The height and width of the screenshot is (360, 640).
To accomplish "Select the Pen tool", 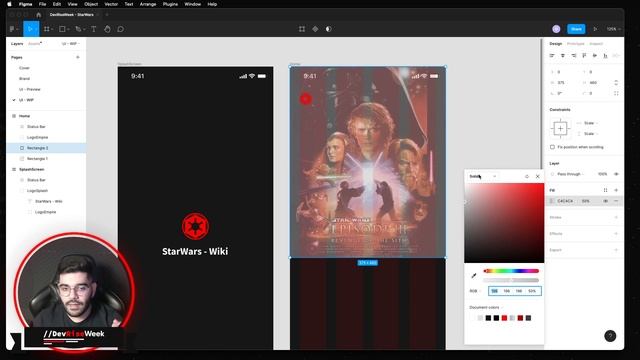I will coord(78,29).
